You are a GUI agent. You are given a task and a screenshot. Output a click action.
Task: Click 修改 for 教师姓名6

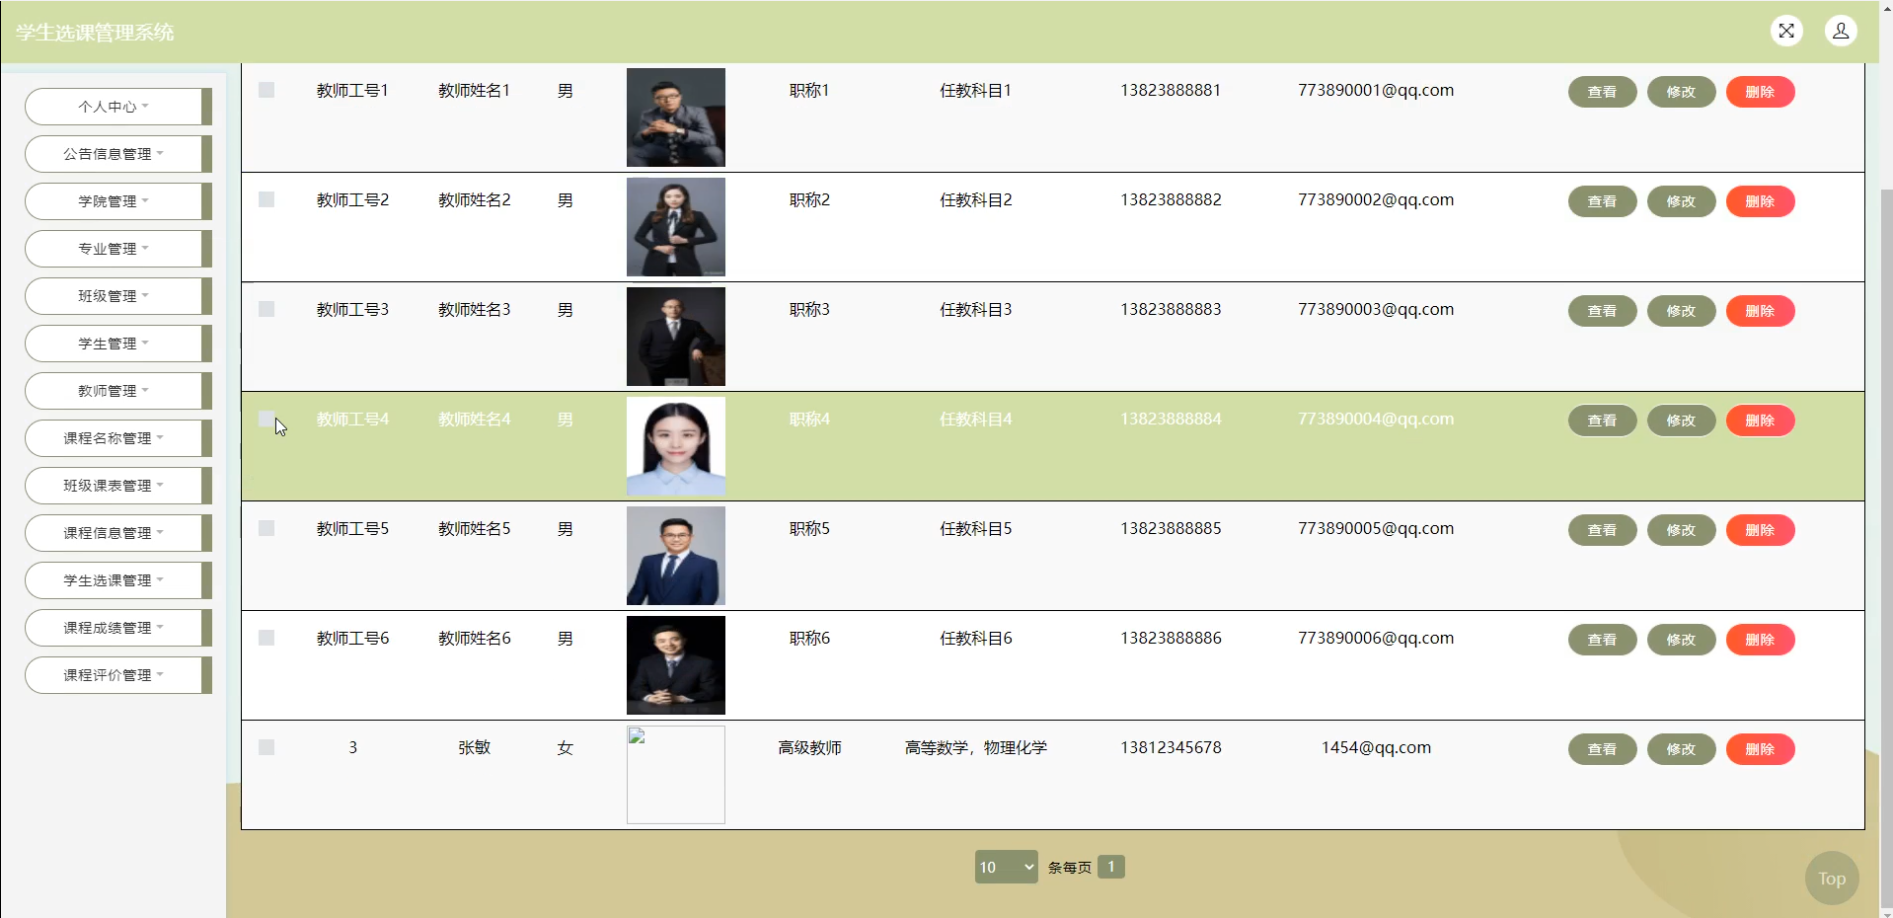(x=1681, y=639)
